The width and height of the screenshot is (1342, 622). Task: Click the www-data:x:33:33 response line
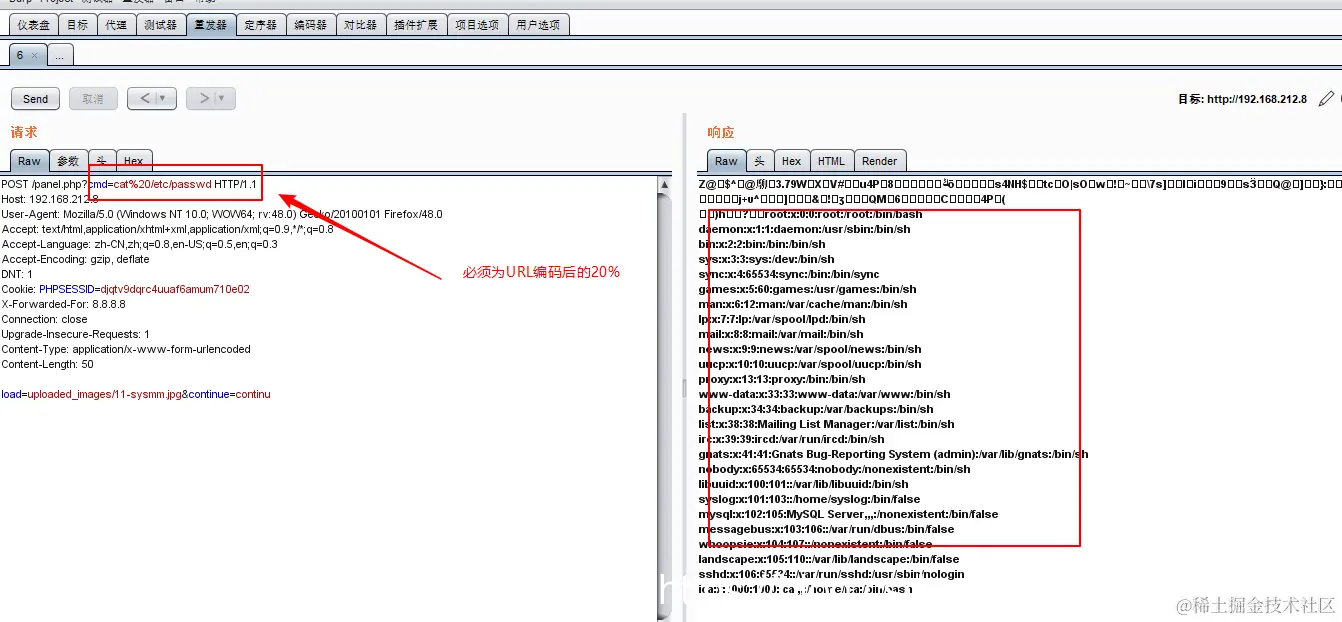coord(824,394)
